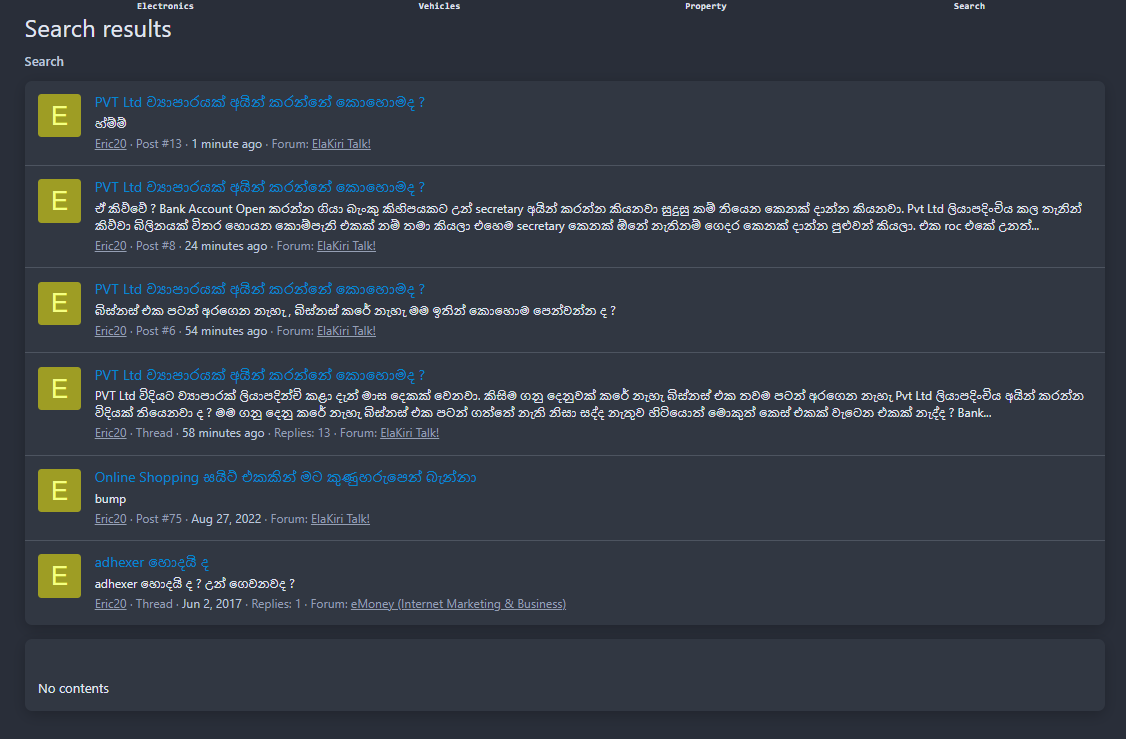Image resolution: width=1126 pixels, height=739 pixels.
Task: Open Online Shopping thread title link
Action: pyautogui.click(x=285, y=478)
